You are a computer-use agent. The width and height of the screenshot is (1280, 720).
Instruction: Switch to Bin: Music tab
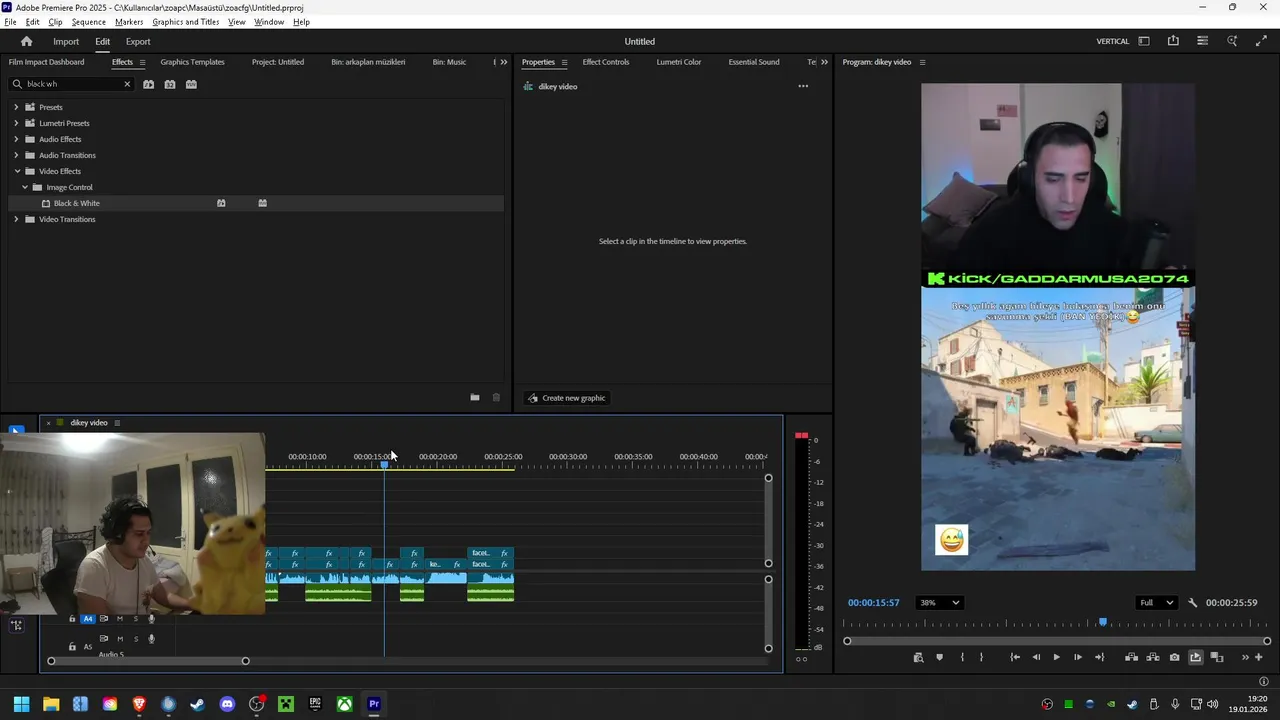(x=449, y=62)
